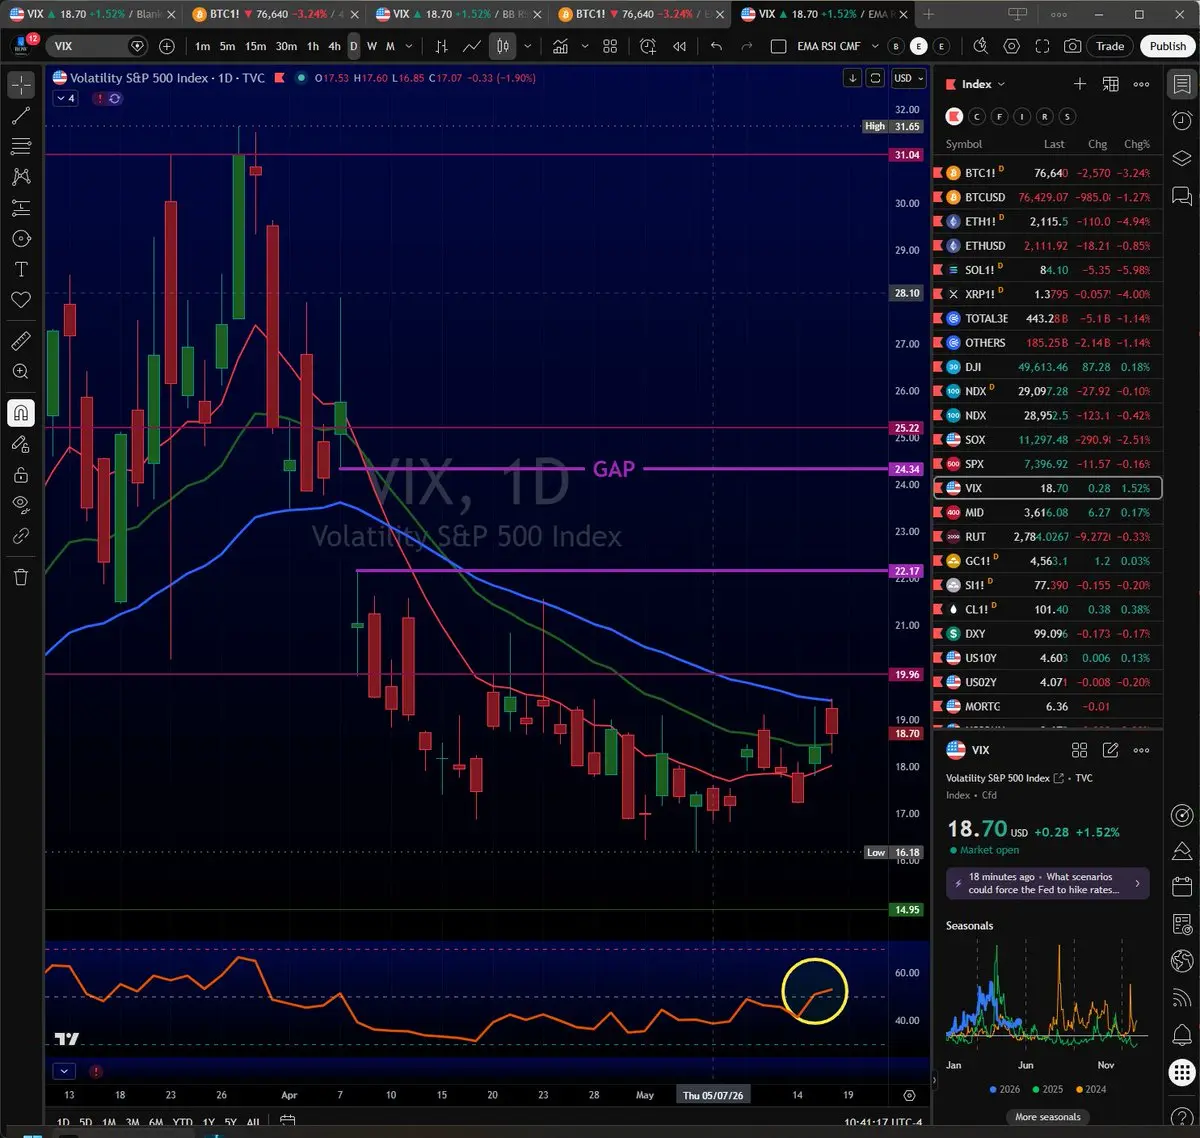Click the Trade button
Viewport: 1200px width, 1138px height.
coord(1110,46)
